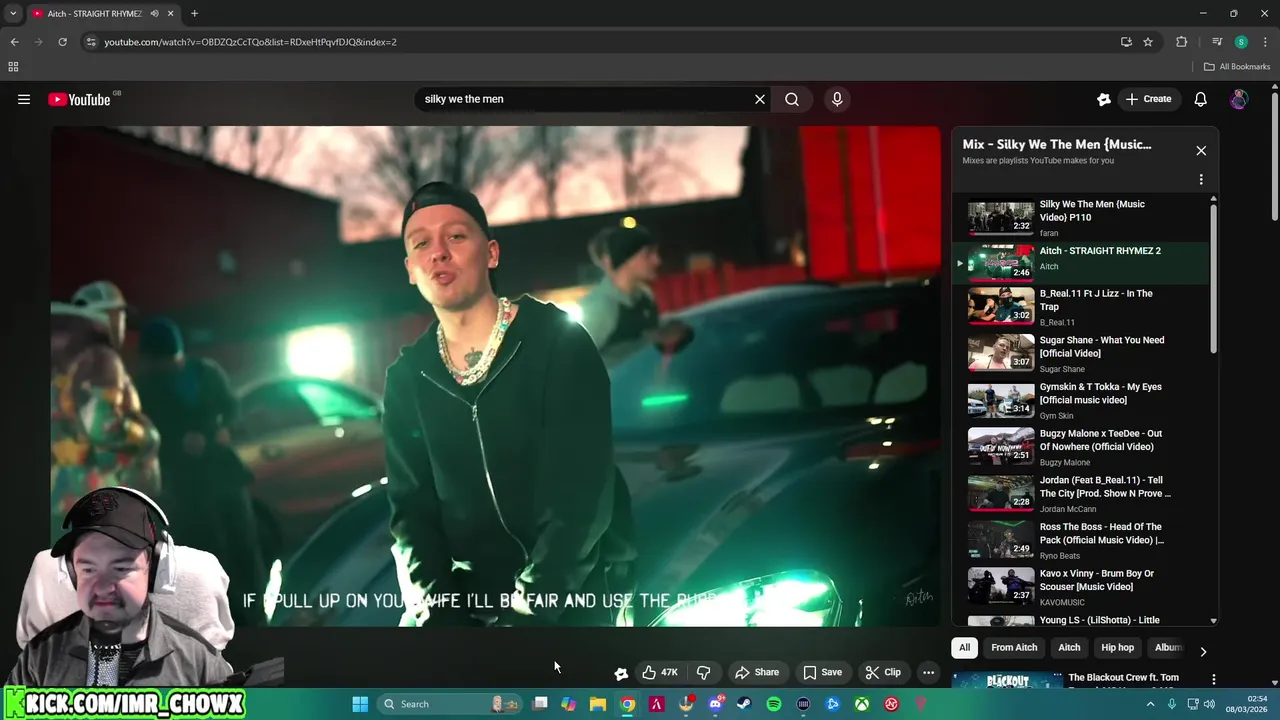Play B_Real.11 In The Trap video
The image size is (1280, 720).
click(1080, 307)
